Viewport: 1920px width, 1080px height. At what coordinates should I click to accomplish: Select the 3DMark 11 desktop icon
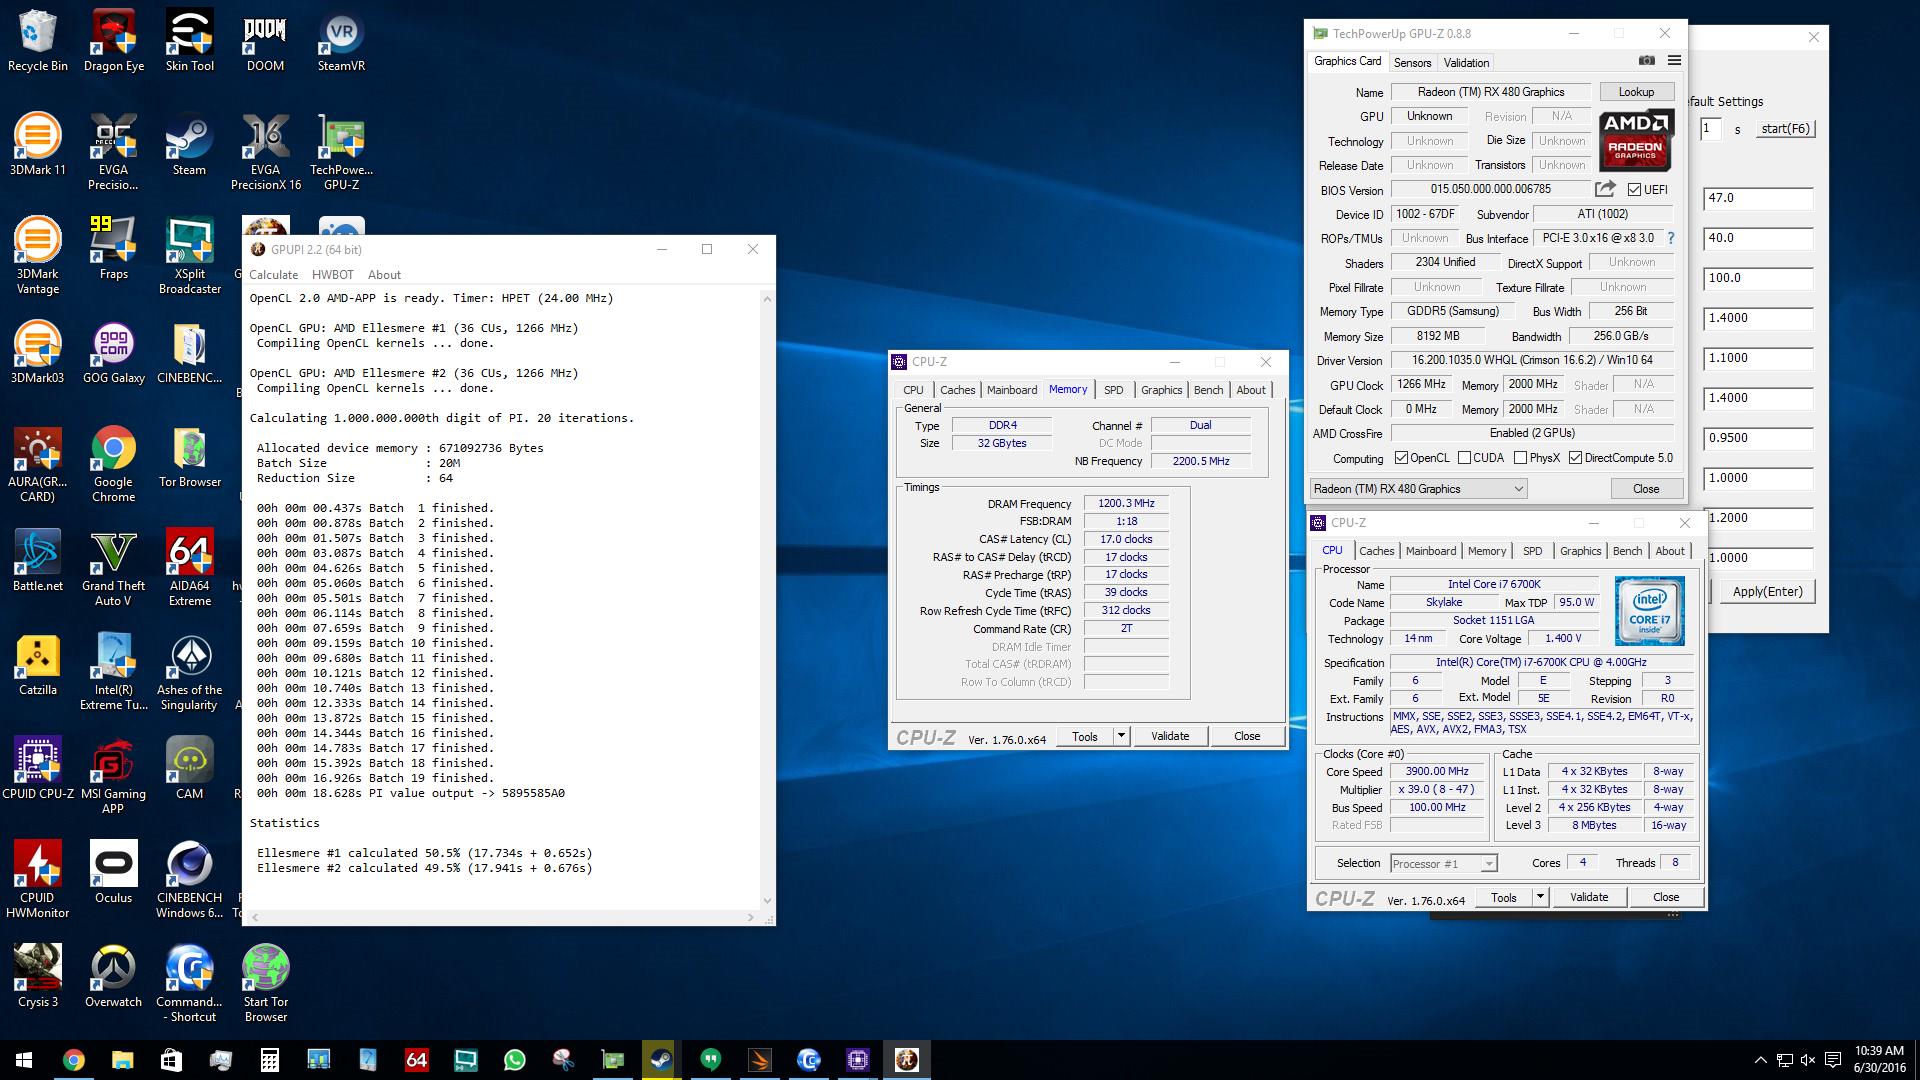click(x=38, y=146)
